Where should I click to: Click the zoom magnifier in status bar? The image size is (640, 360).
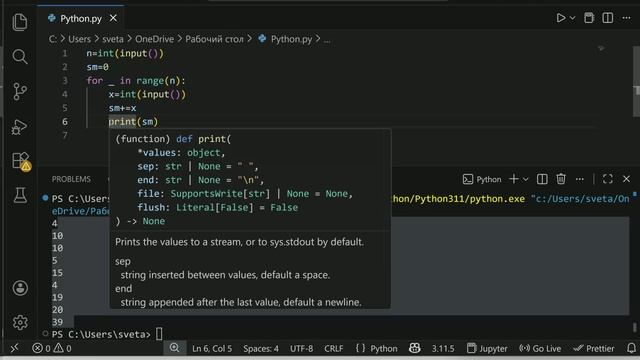(175, 348)
